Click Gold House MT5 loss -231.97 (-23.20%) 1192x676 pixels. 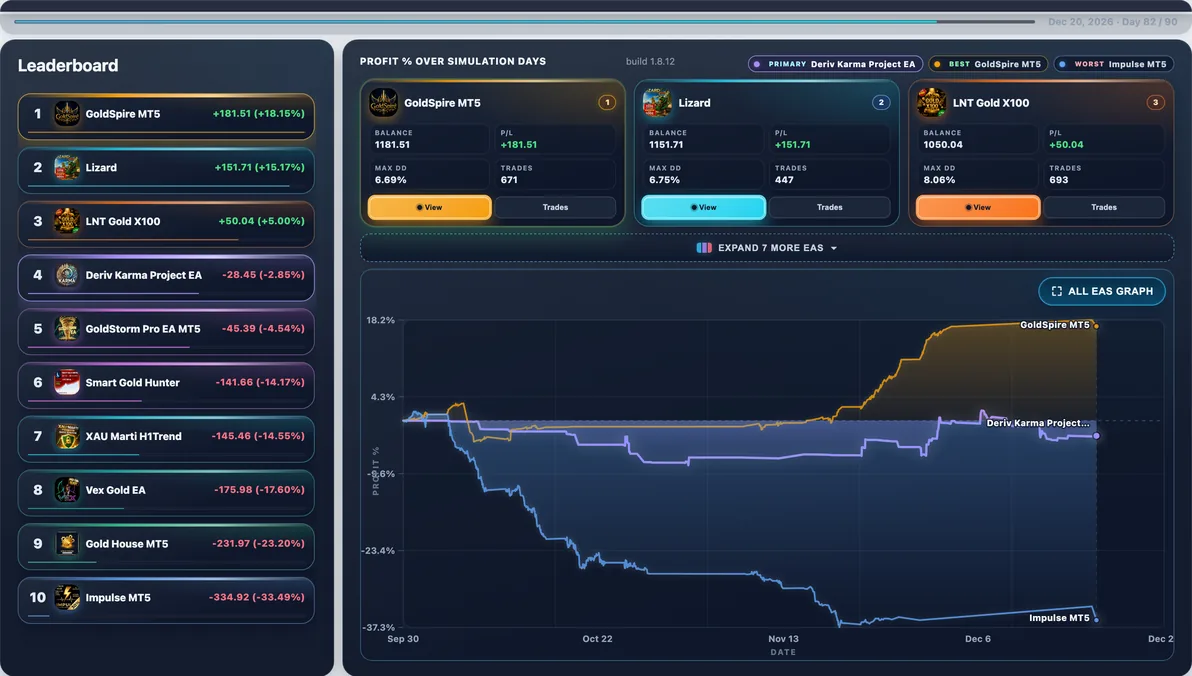[258, 544]
